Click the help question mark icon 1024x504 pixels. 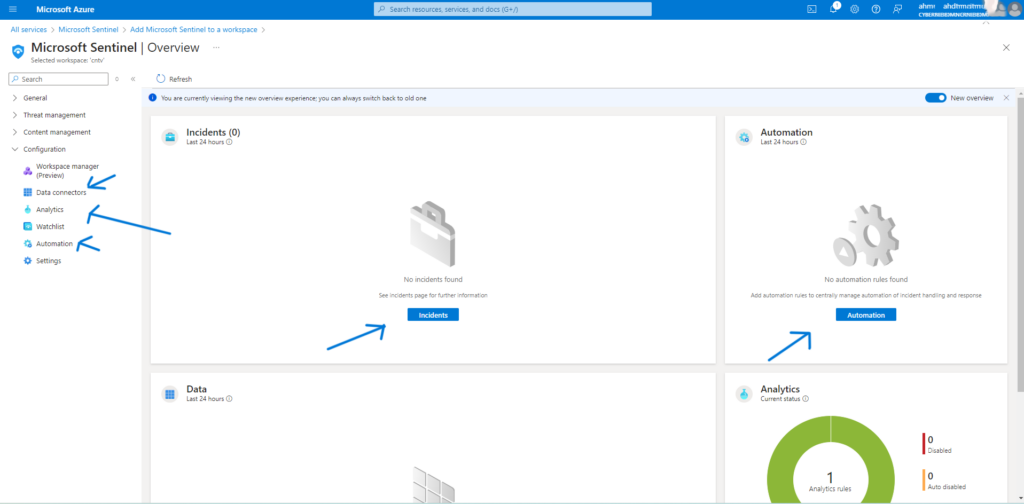(x=876, y=9)
